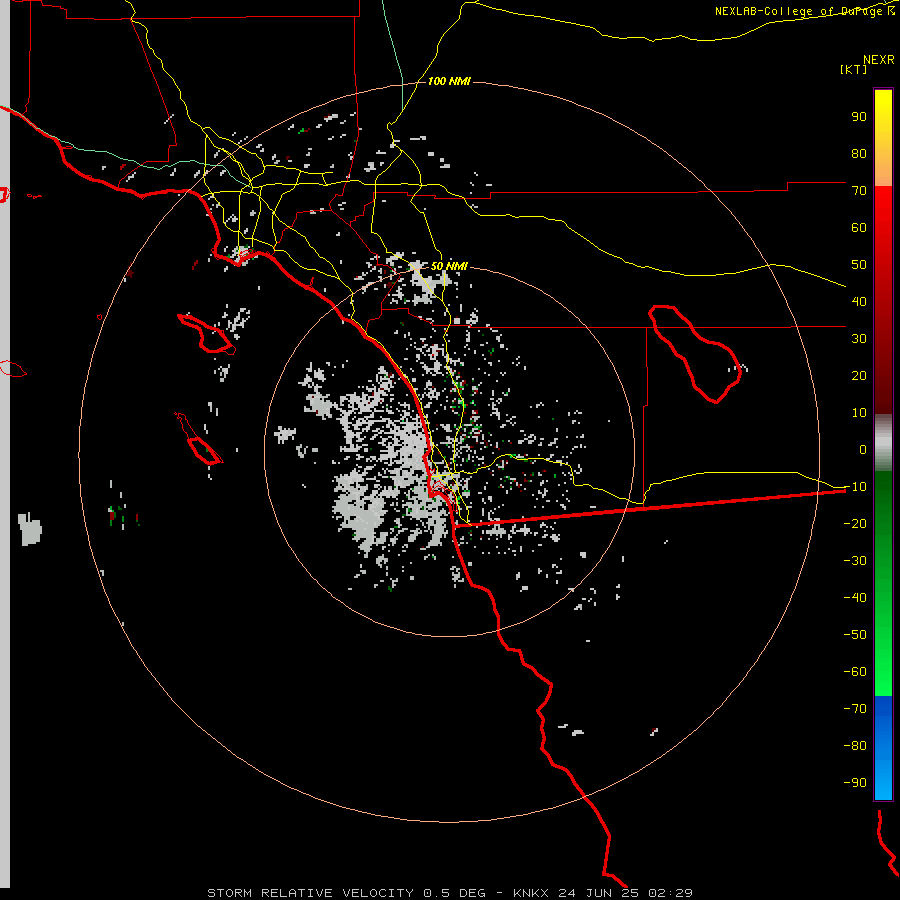
Task: Click the NEXR label above the color scale
Action: (x=878, y=60)
